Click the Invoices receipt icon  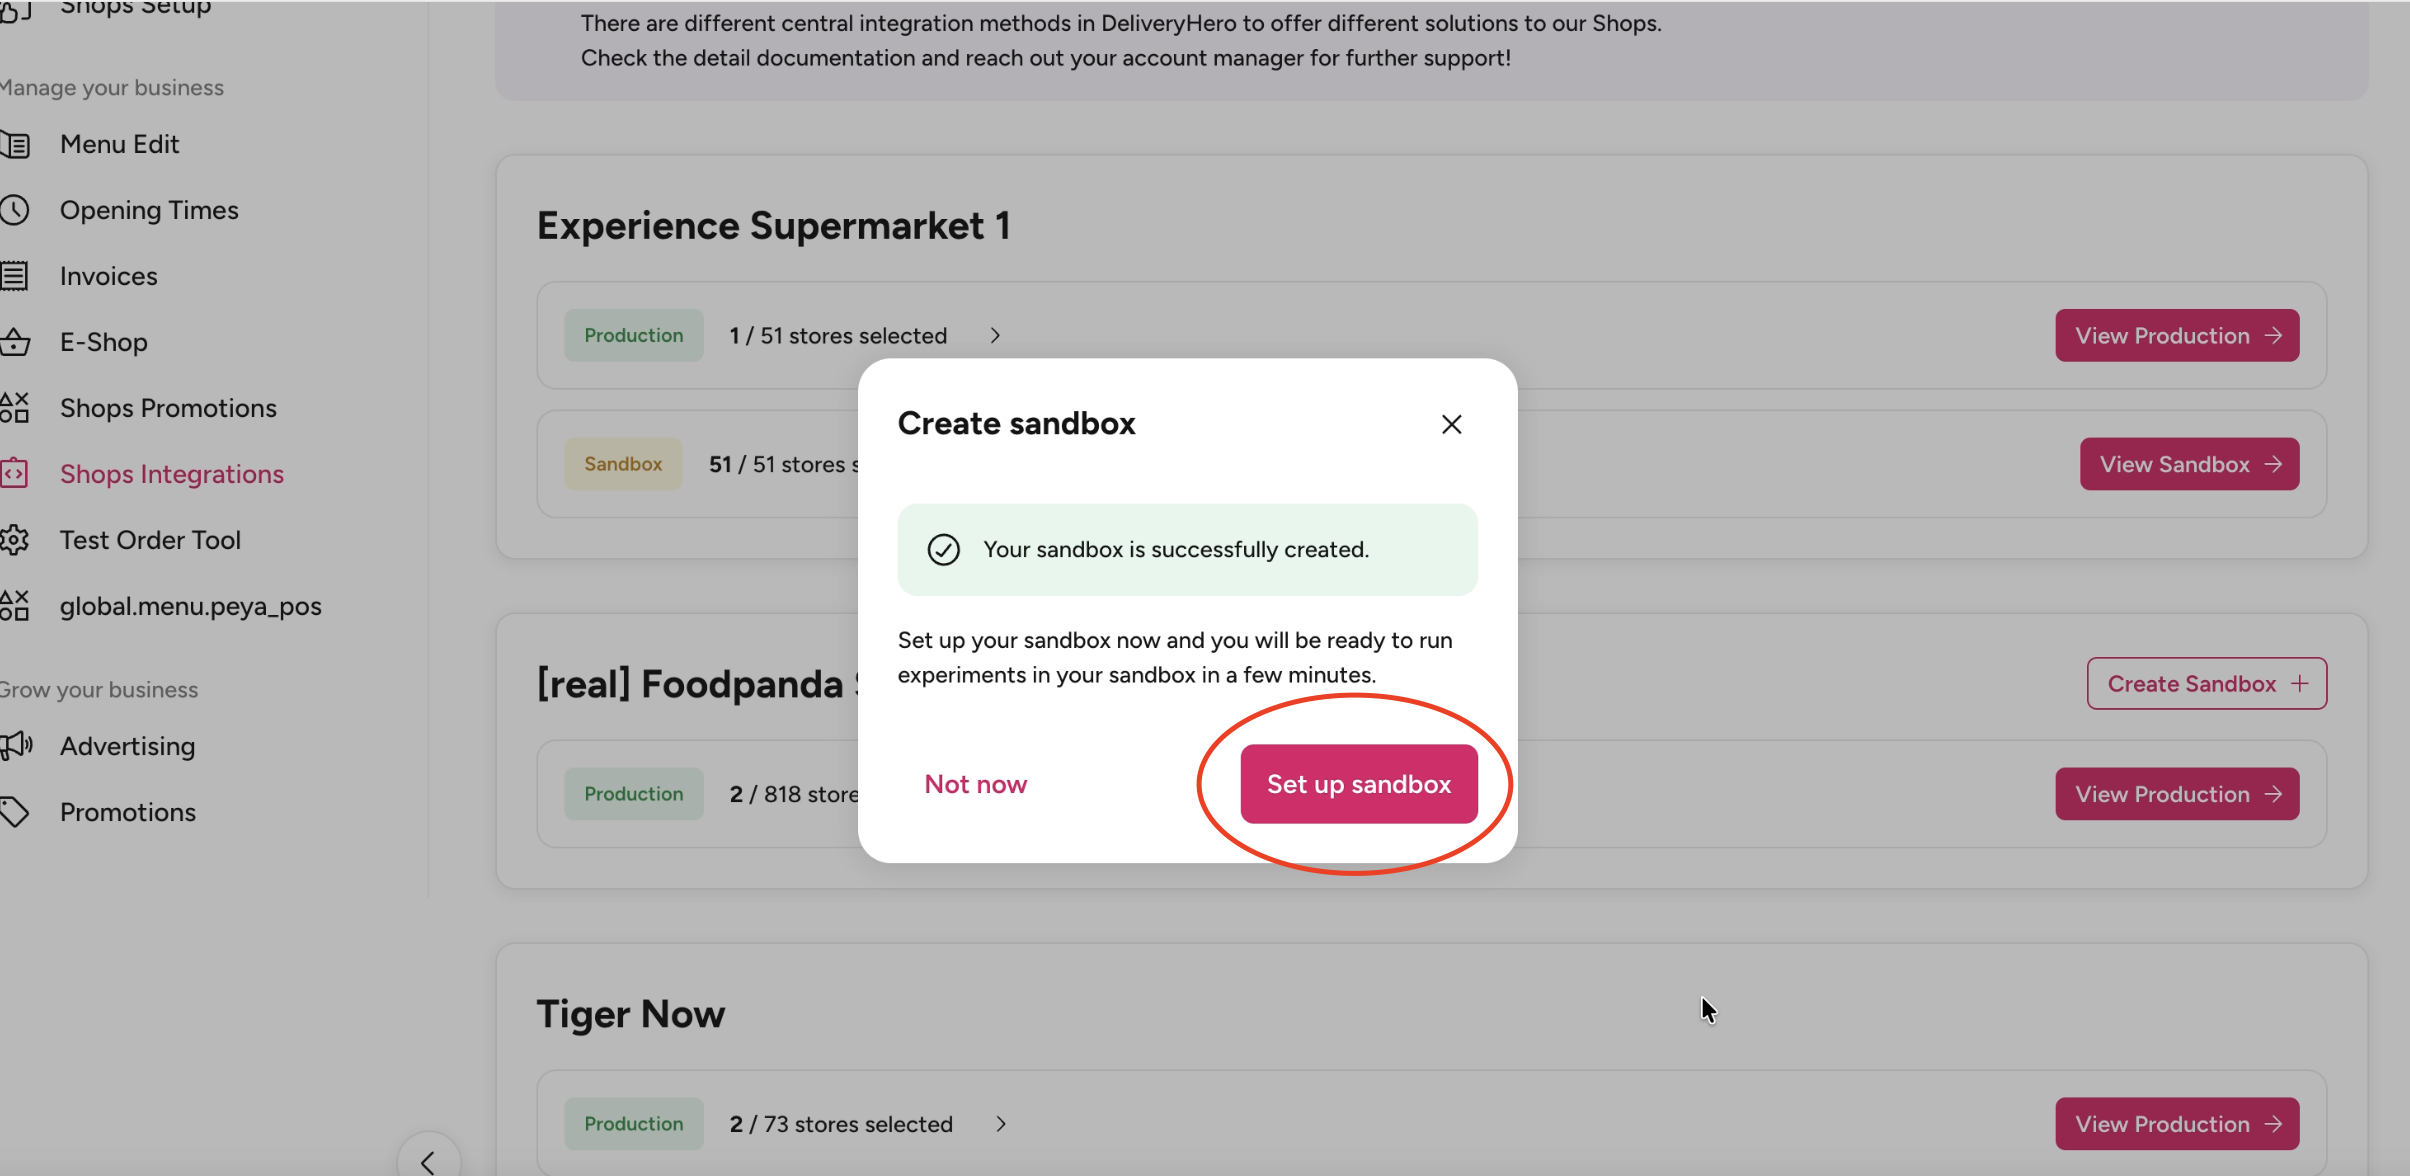click(x=14, y=276)
